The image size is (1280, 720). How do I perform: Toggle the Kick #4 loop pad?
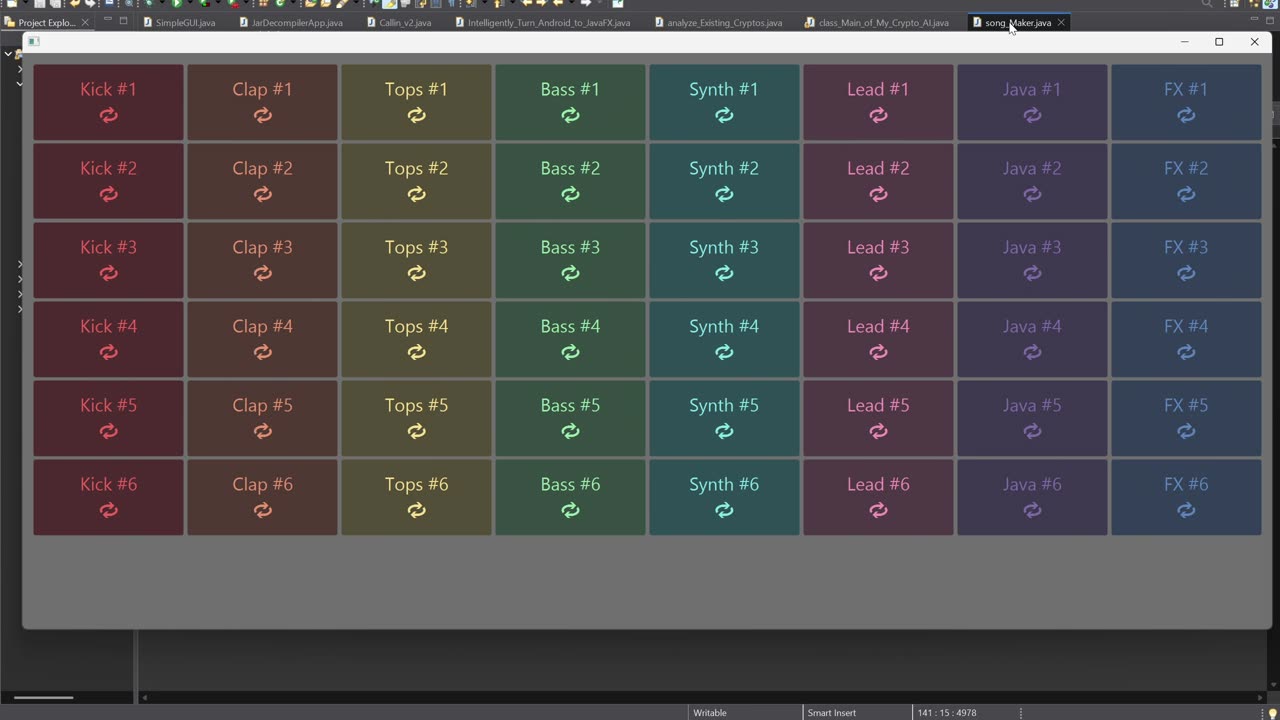point(109,339)
